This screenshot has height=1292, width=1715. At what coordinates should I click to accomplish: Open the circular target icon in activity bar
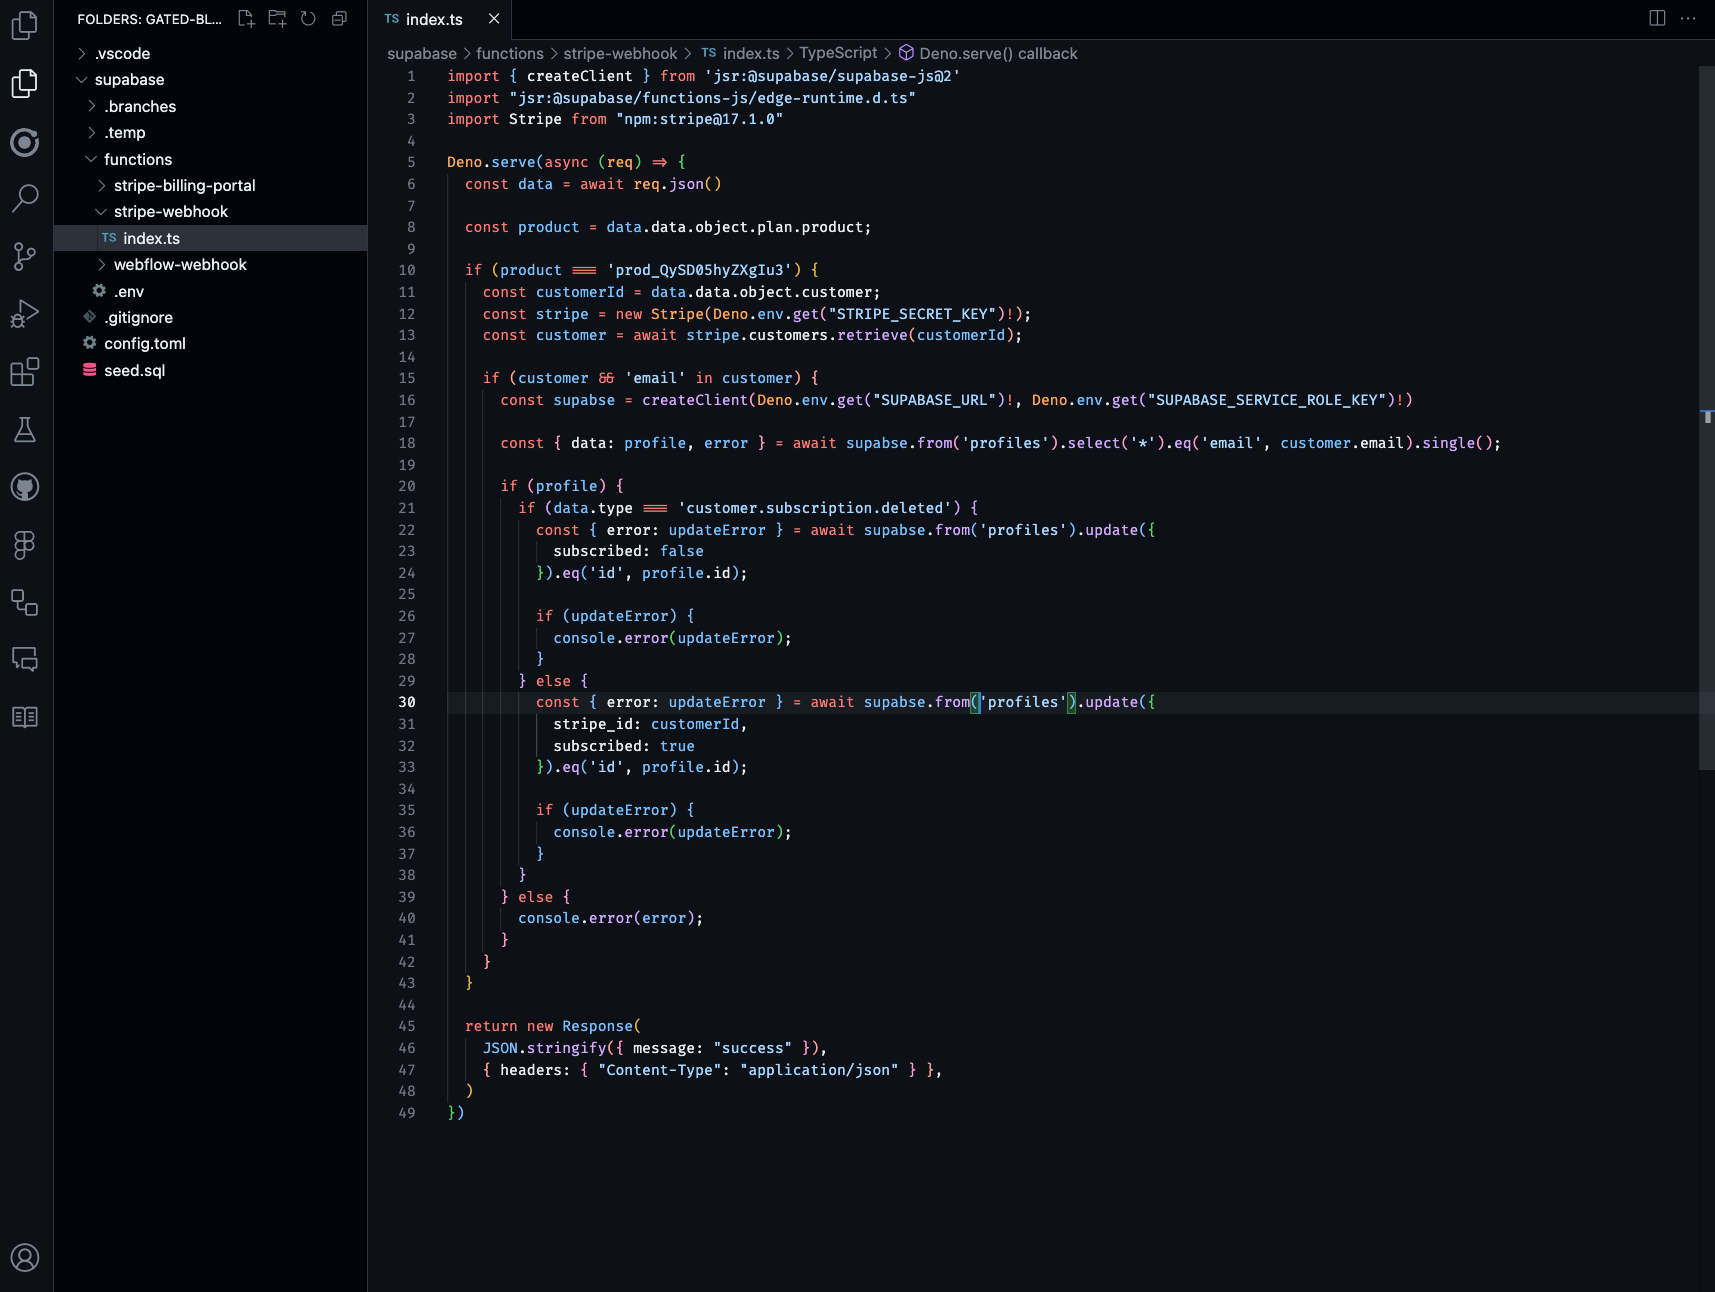[25, 142]
